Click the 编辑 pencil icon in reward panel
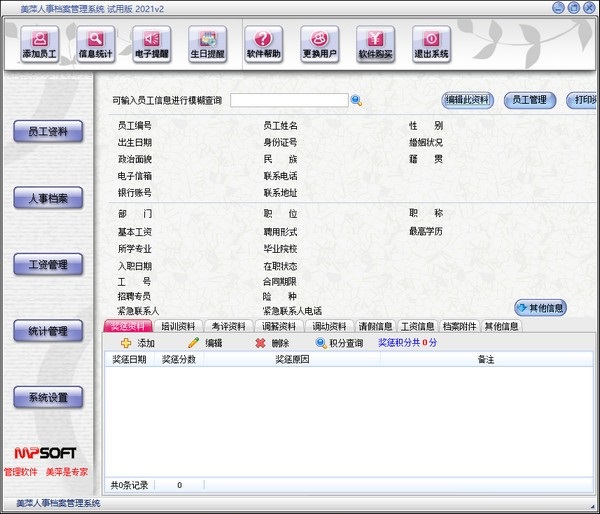 pyautogui.click(x=194, y=343)
